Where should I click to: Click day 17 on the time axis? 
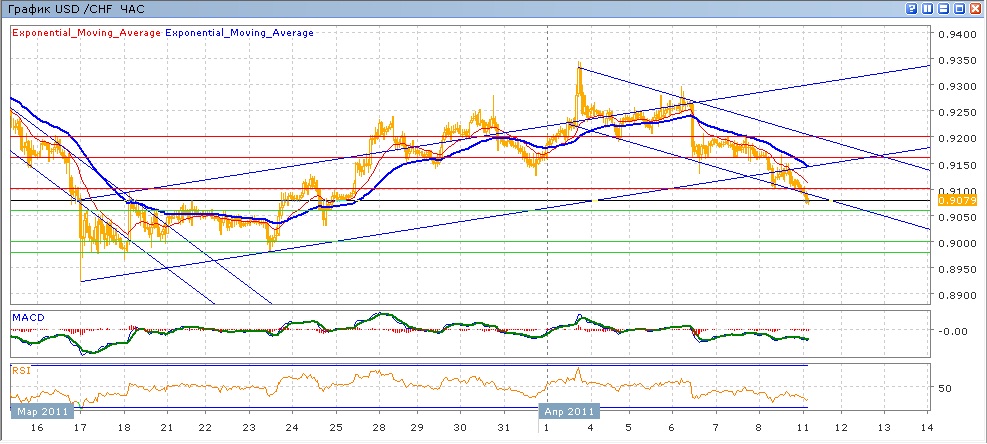[78, 427]
